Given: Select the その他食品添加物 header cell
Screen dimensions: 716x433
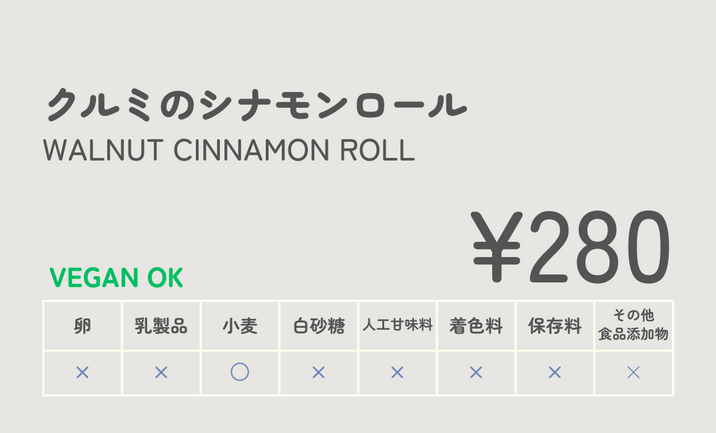Looking at the screenshot, I should coord(633,326).
